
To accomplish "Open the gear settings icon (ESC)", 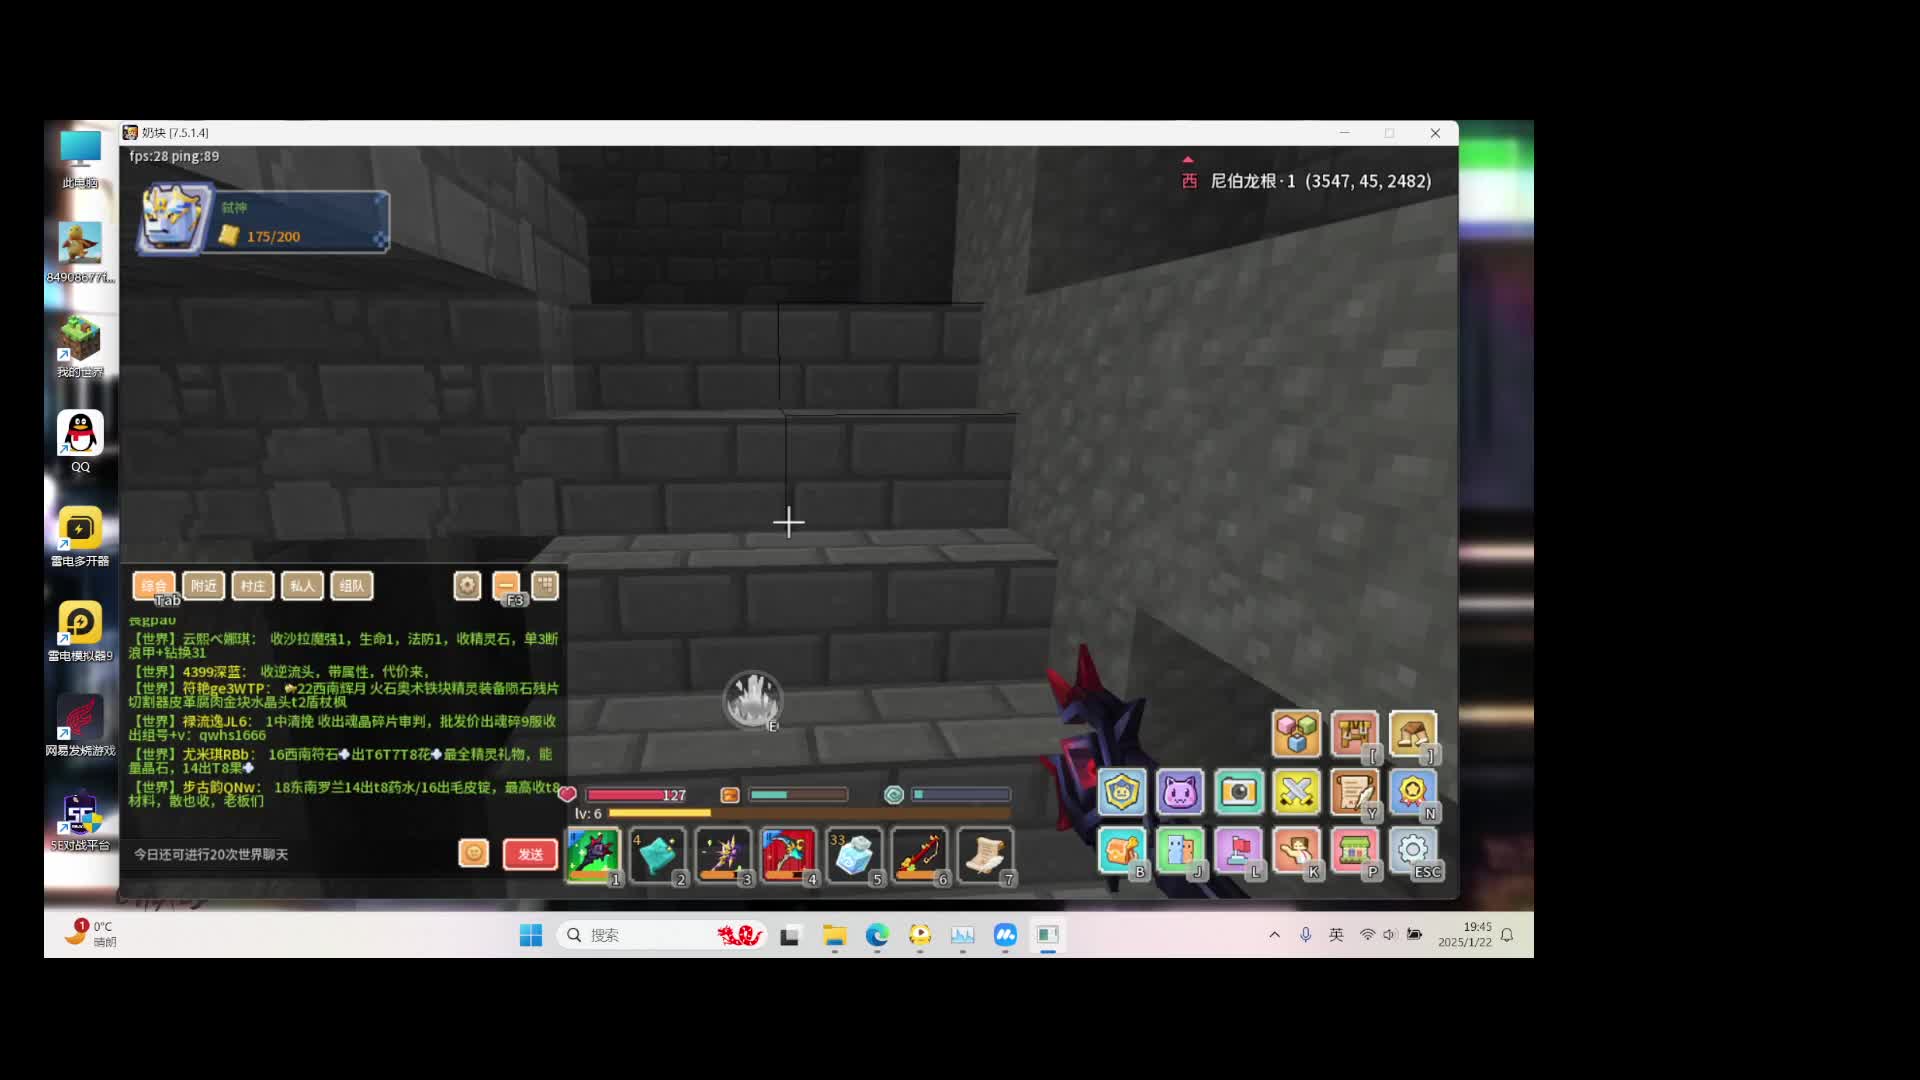I will point(1412,851).
